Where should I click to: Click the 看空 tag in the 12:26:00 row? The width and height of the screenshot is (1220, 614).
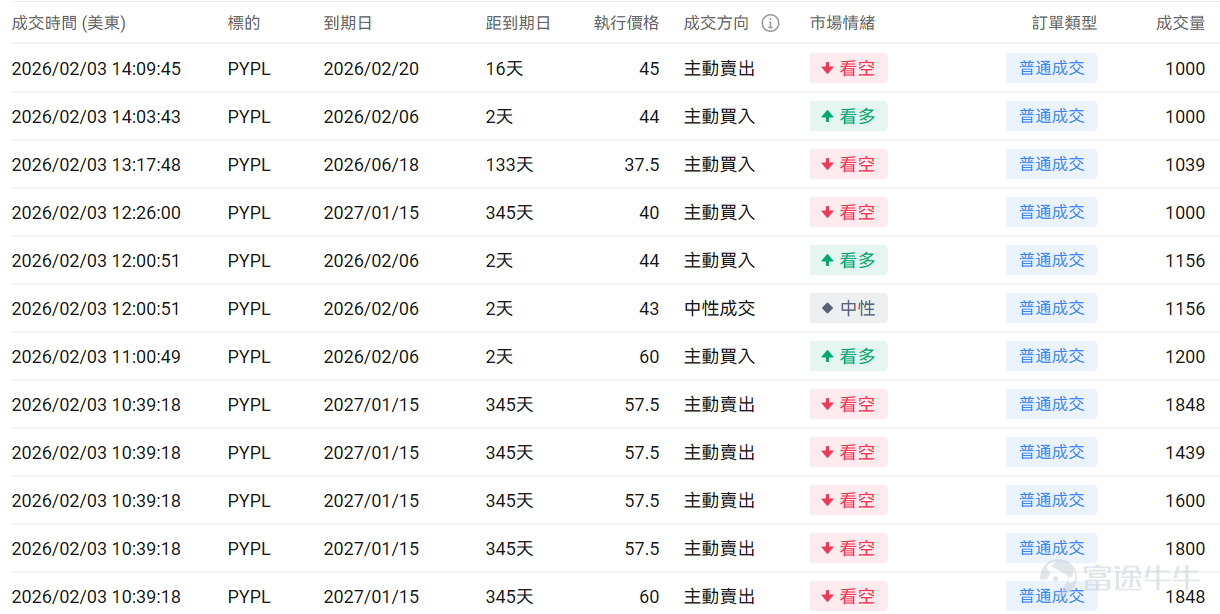(849, 212)
